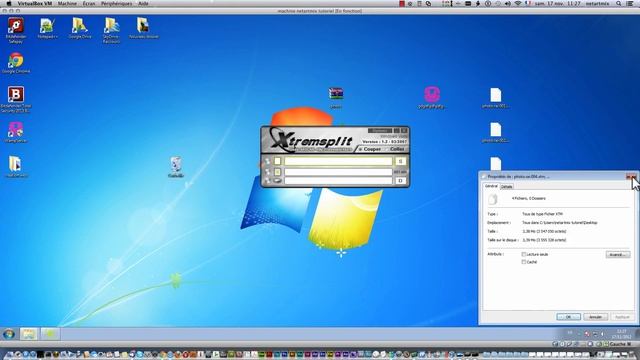This screenshot has width=640, height=360.
Task: Click the Taille value text in Properties
Action: pyautogui.click(x=544, y=231)
